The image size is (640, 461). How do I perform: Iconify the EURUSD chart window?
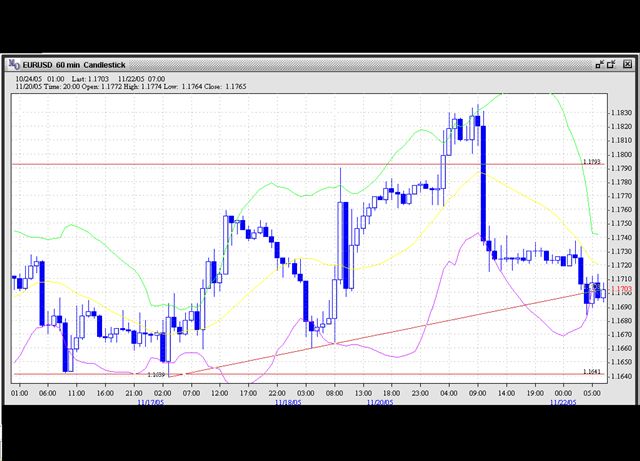(x=600, y=64)
